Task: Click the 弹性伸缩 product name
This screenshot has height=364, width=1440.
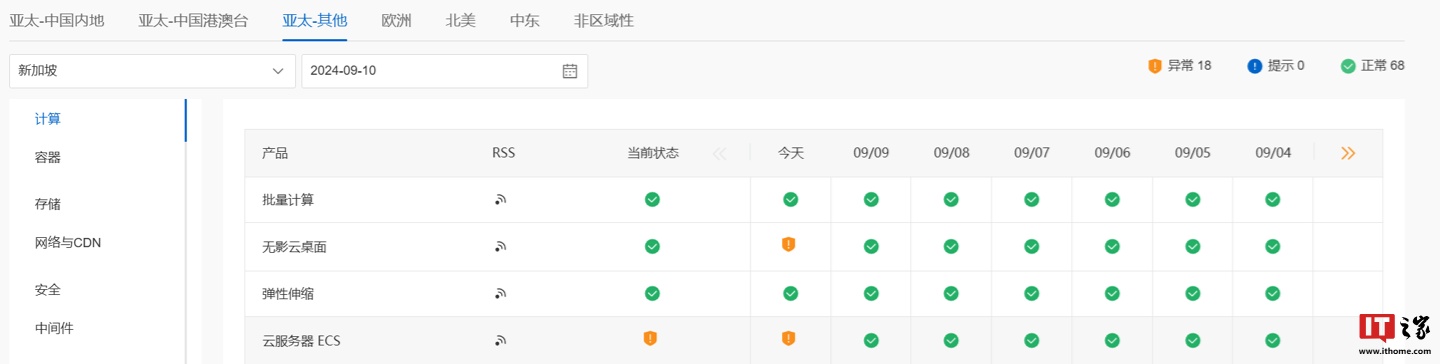Action: coord(288,294)
